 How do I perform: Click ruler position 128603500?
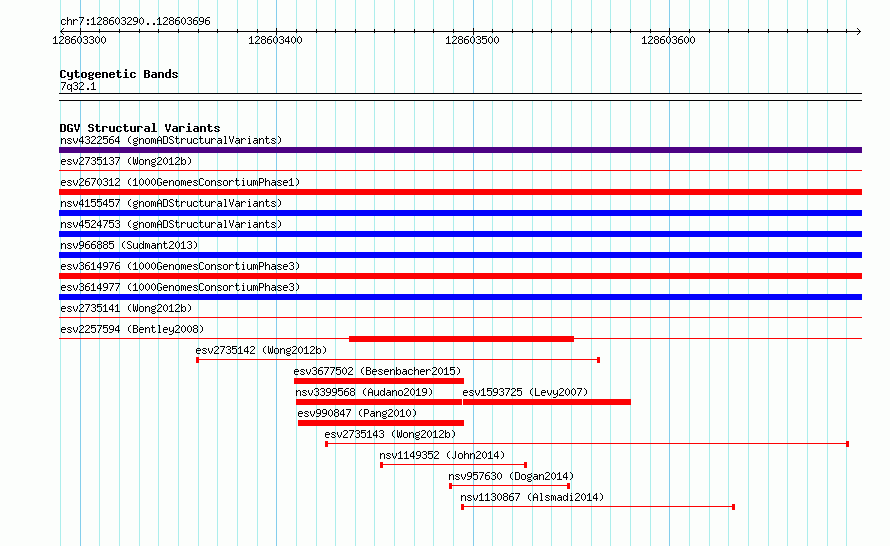point(472,40)
